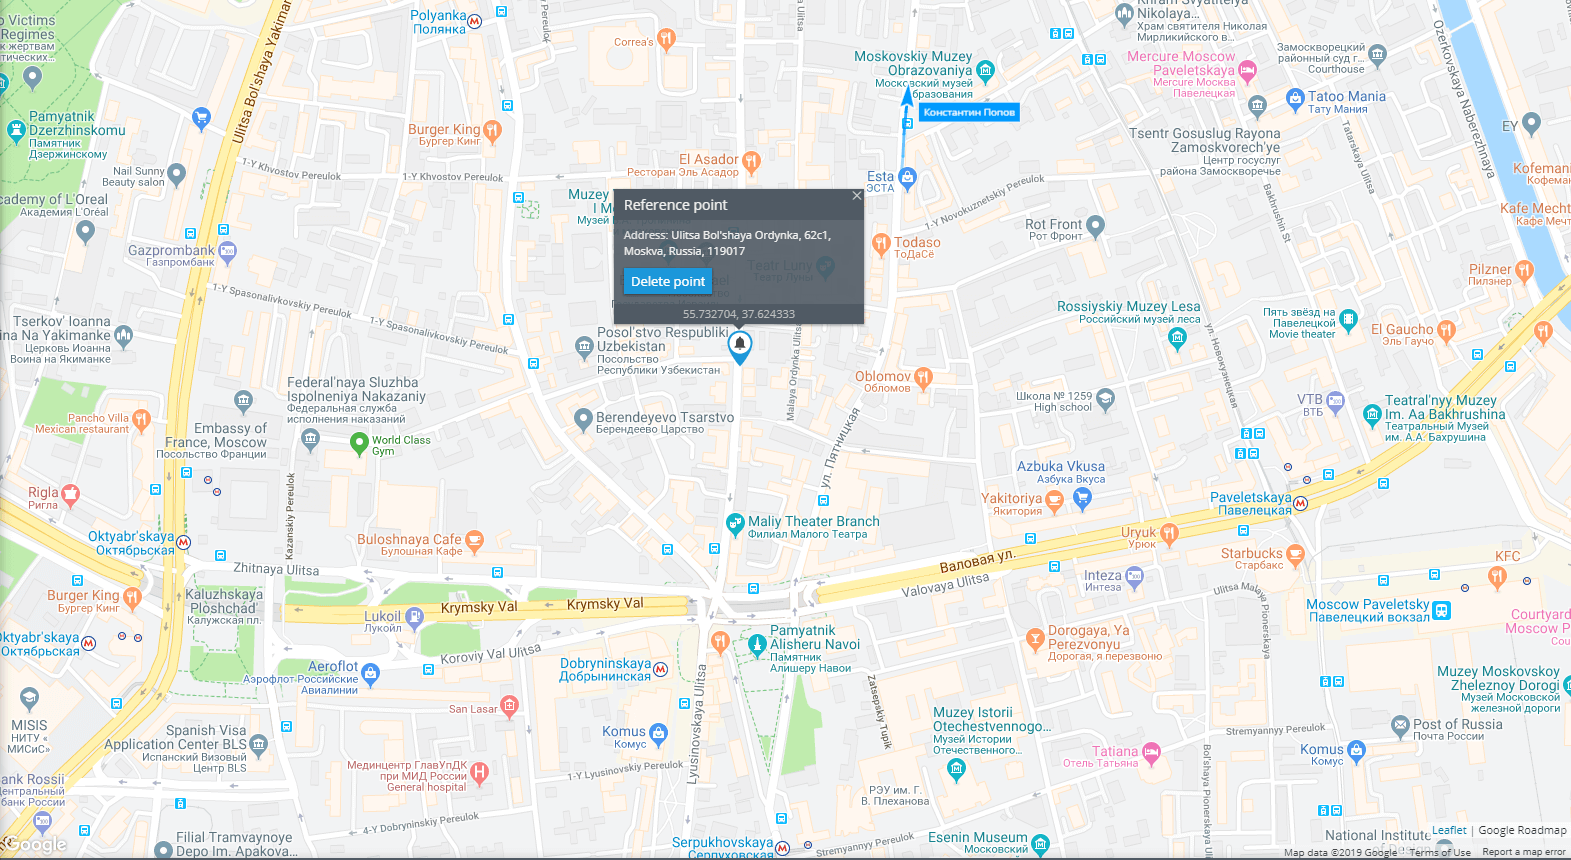This screenshot has width=1571, height=860.
Task: Click the Oblomov restaurant pin
Action: click(923, 378)
